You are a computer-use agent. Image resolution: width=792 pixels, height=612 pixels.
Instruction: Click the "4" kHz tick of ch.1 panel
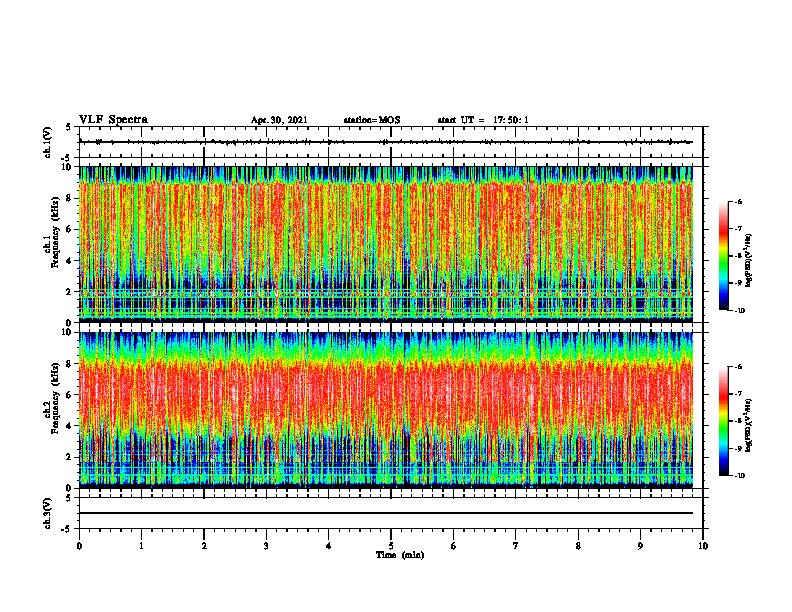(x=70, y=261)
